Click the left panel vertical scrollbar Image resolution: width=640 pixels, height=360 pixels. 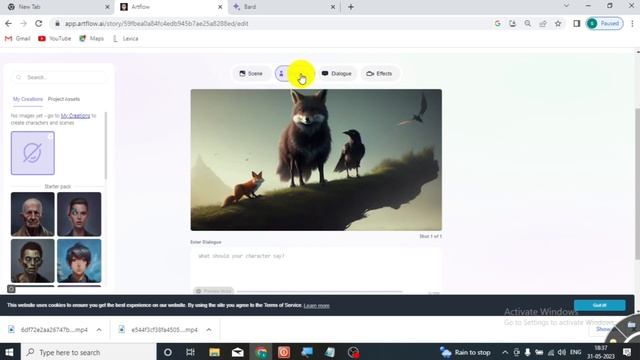(106, 146)
